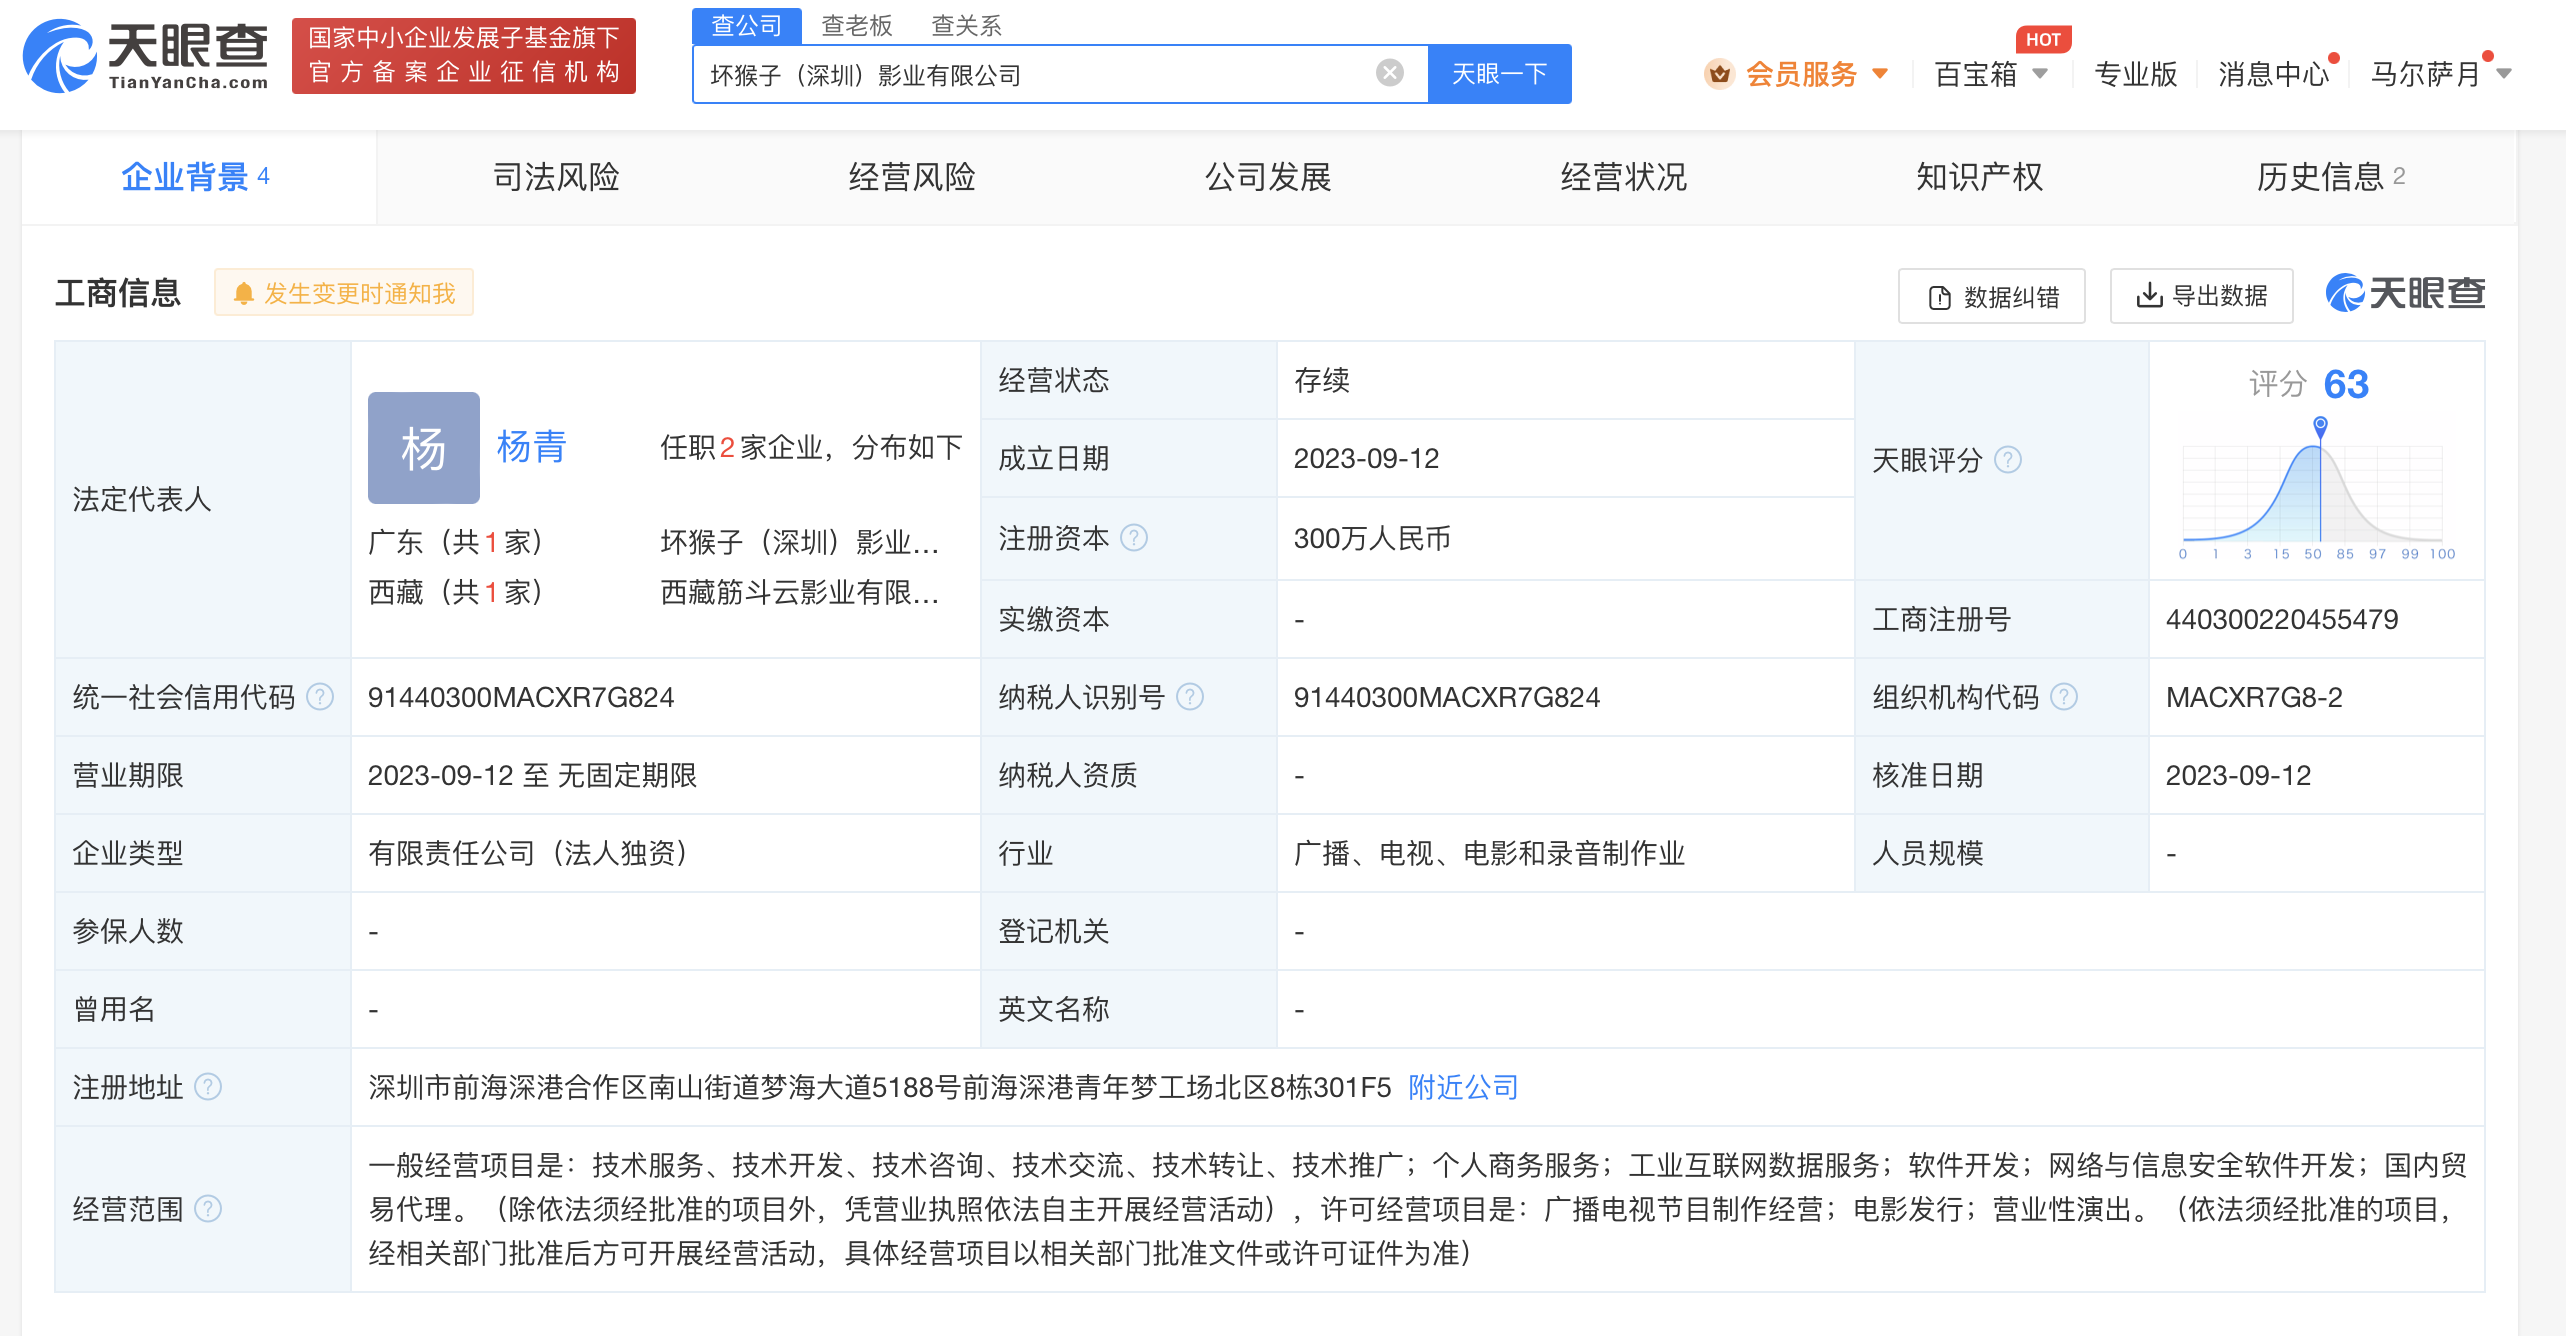Open the 统一社会信用代码 help icon

point(319,697)
